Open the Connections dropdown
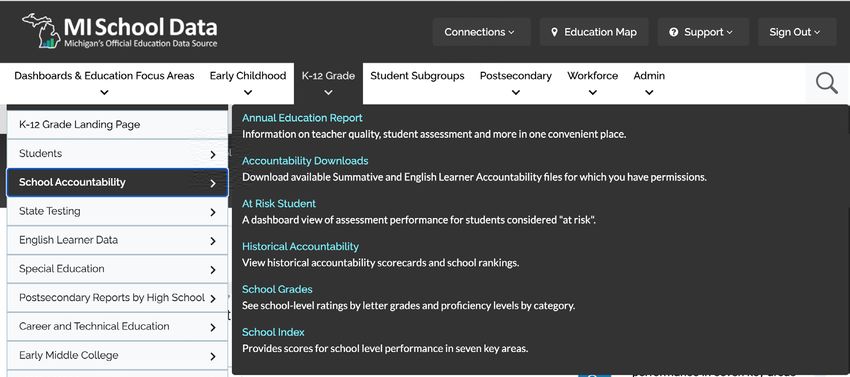The image size is (850, 377). pyautogui.click(x=479, y=32)
